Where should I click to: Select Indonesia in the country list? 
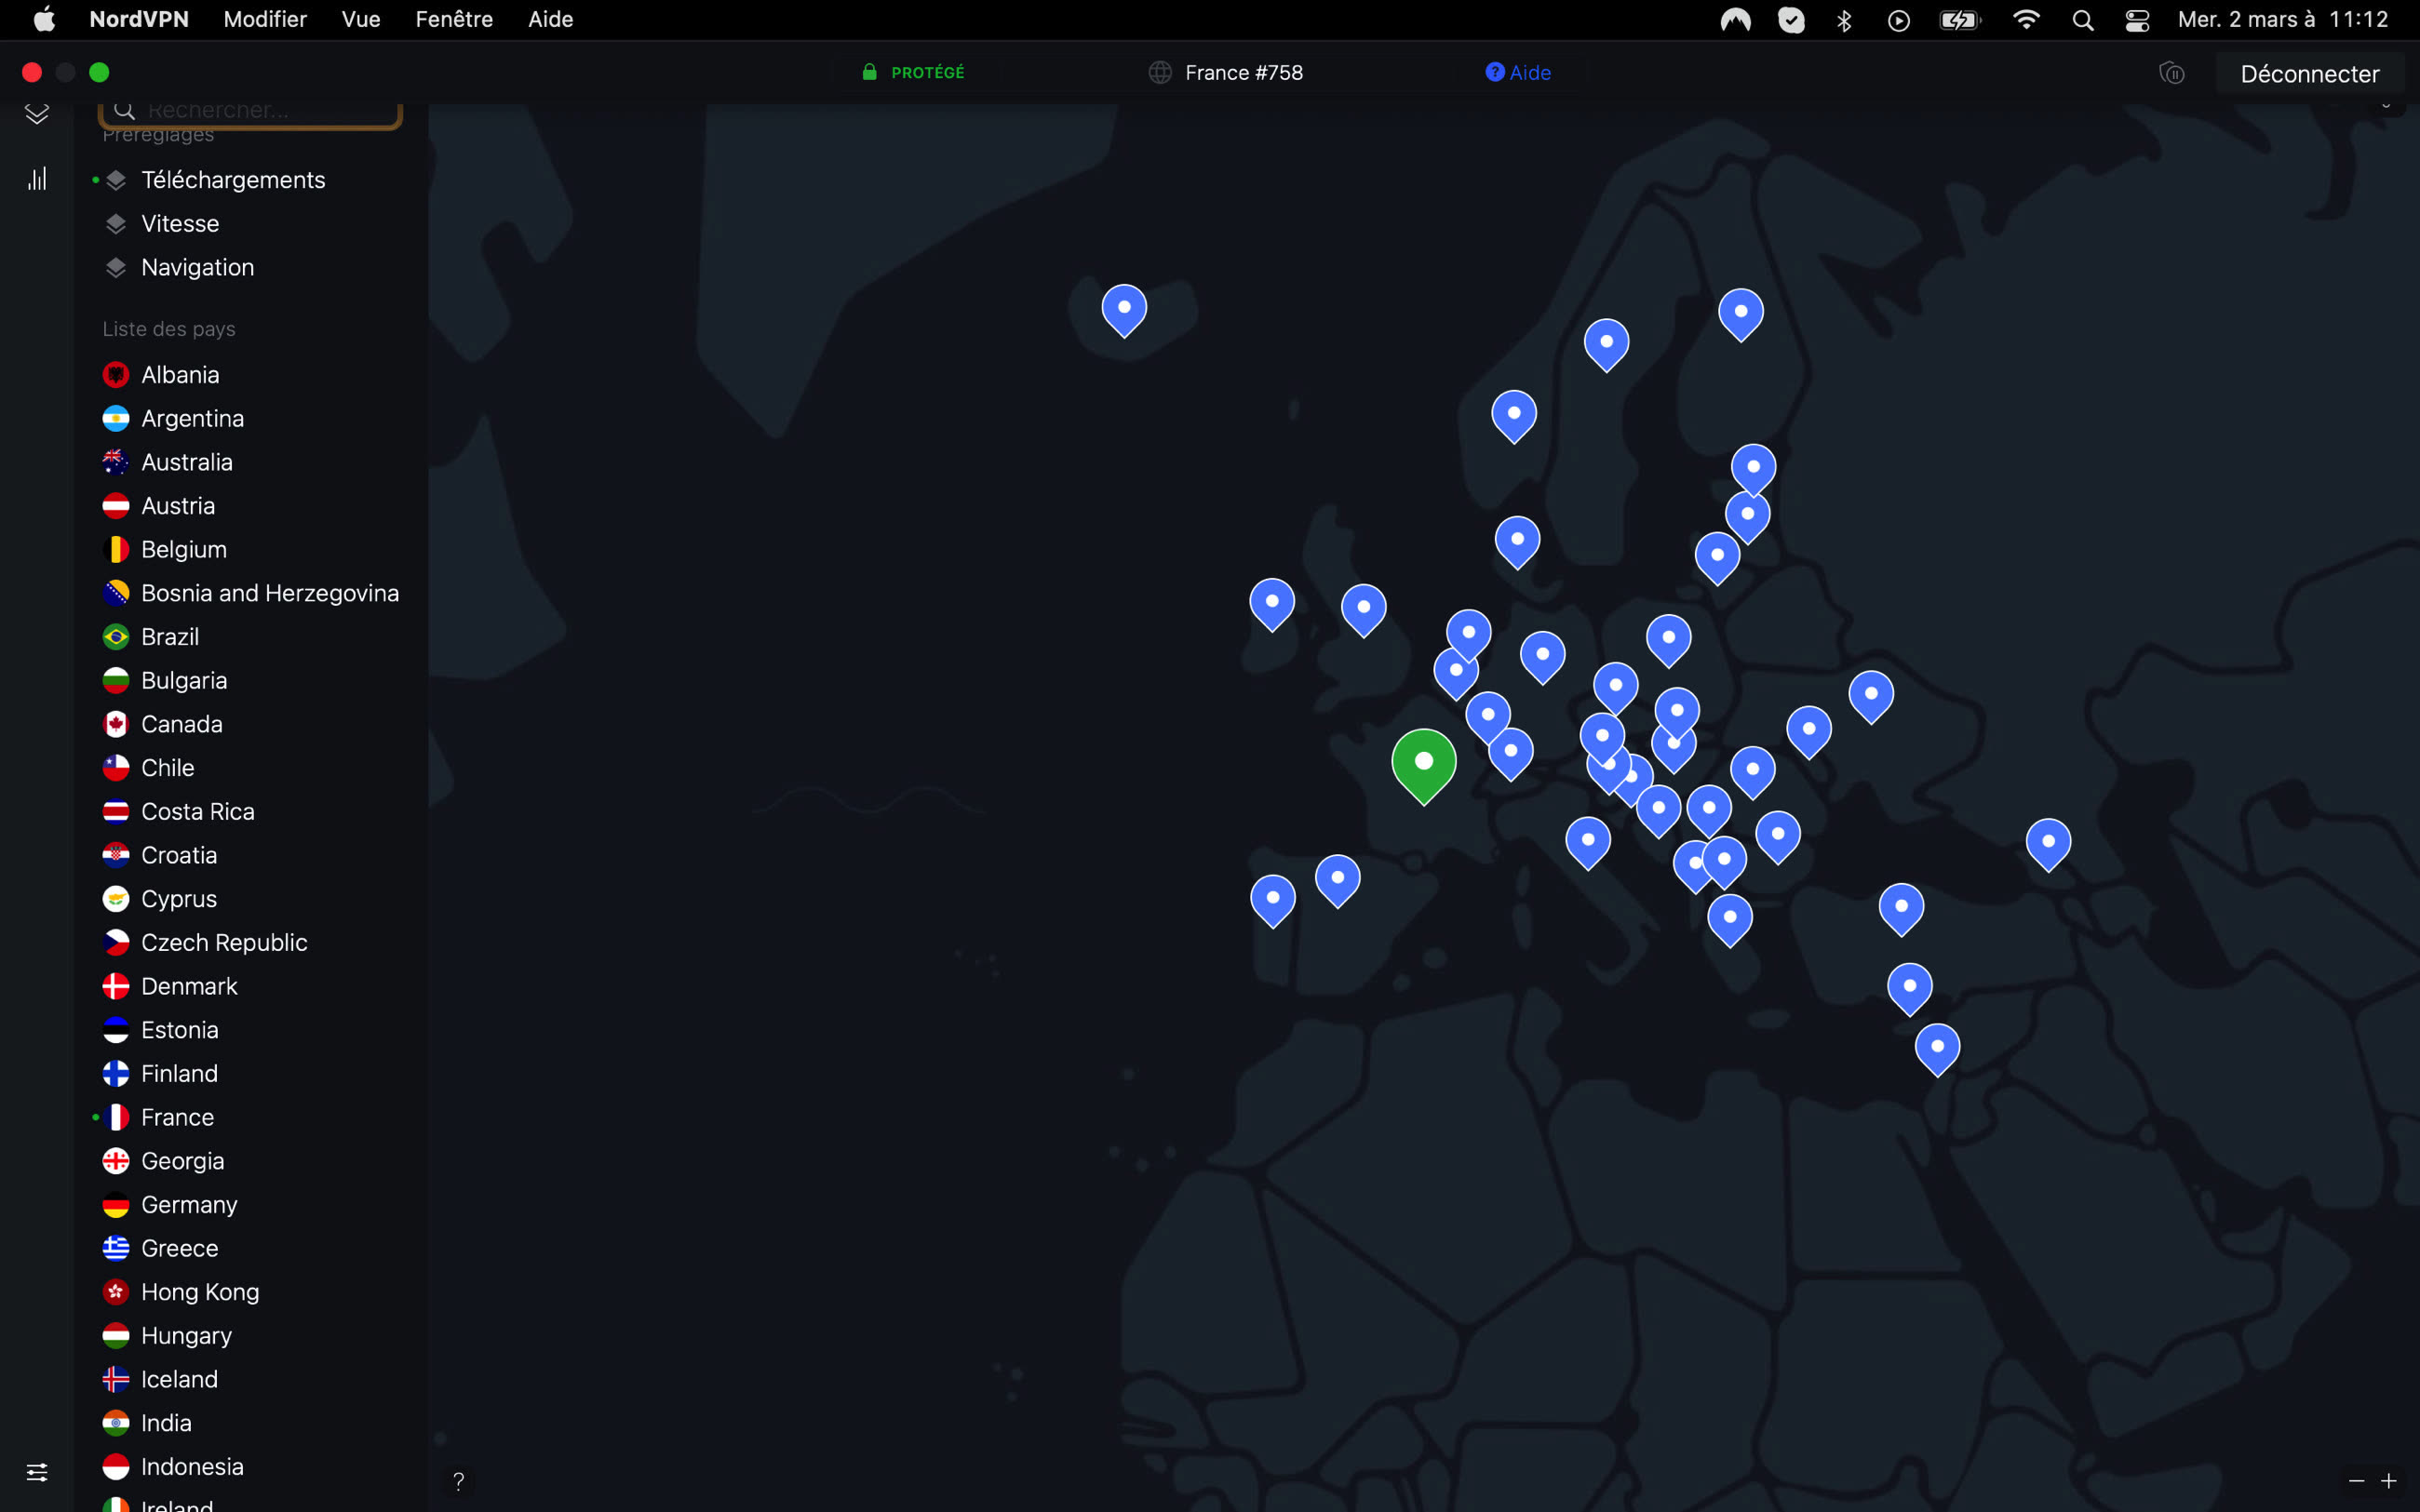click(192, 1467)
